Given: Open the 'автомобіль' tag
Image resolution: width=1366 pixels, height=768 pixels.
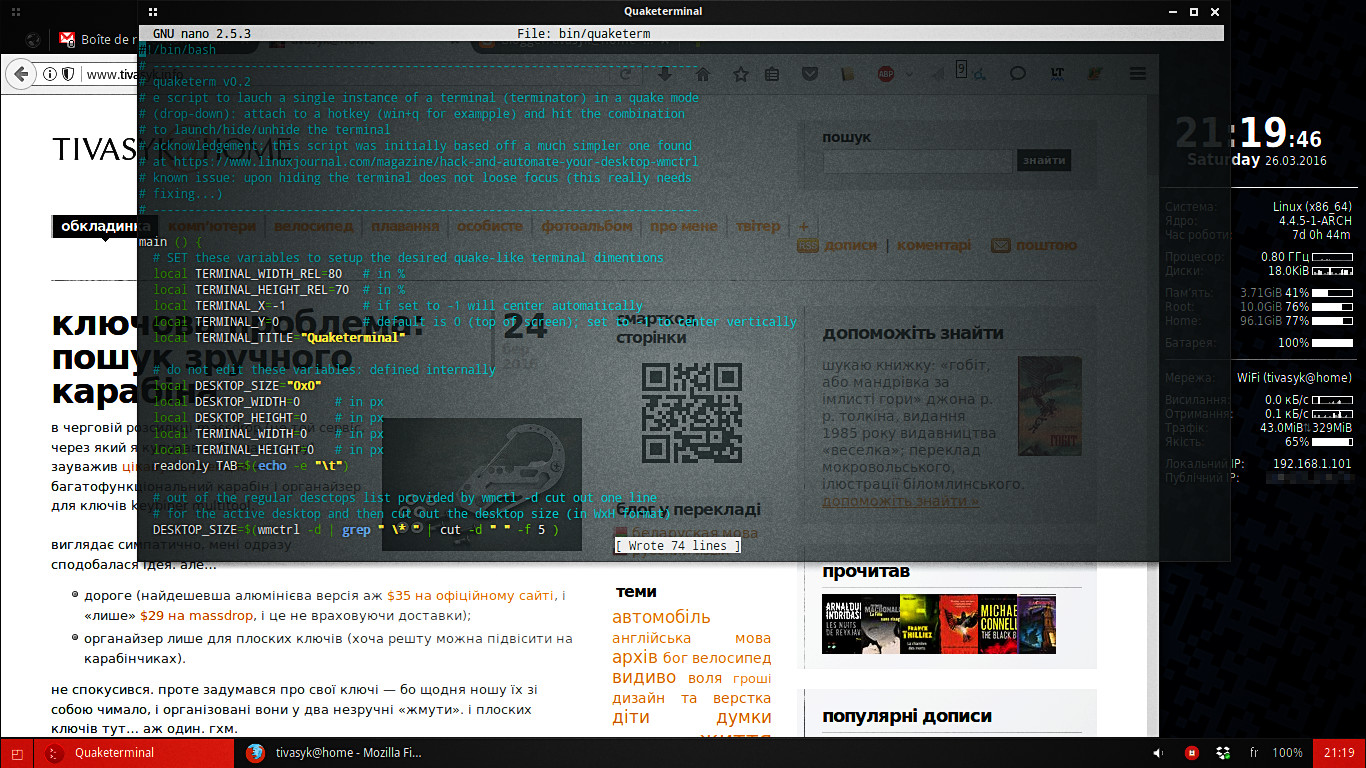Looking at the screenshot, I should click(661, 617).
